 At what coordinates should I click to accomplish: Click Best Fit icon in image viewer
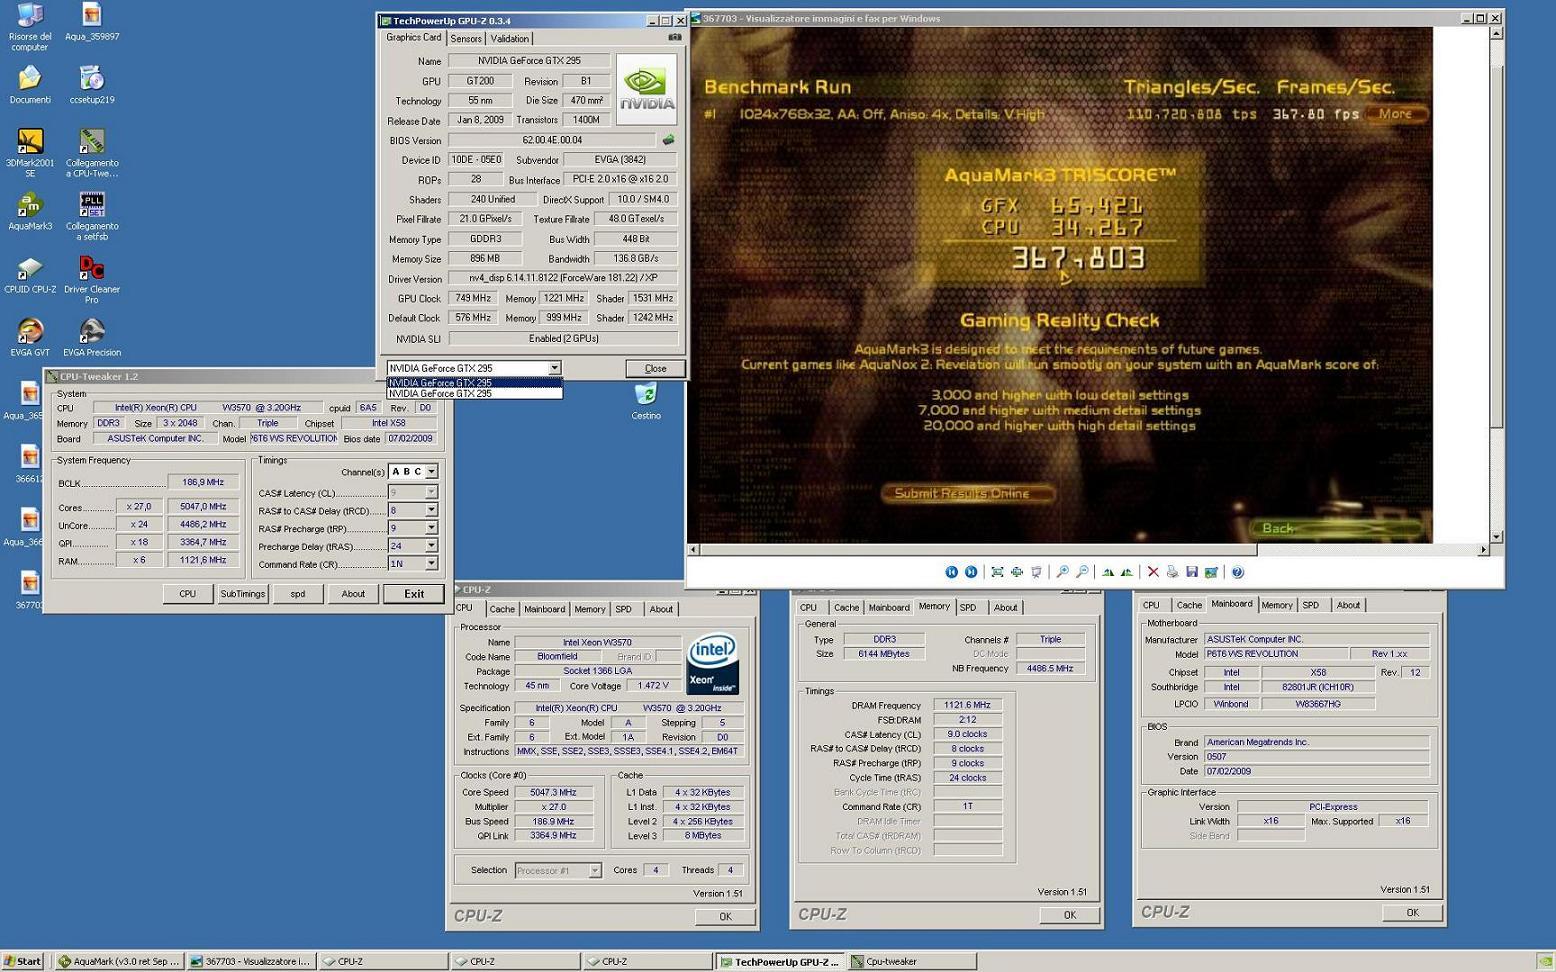tap(997, 572)
